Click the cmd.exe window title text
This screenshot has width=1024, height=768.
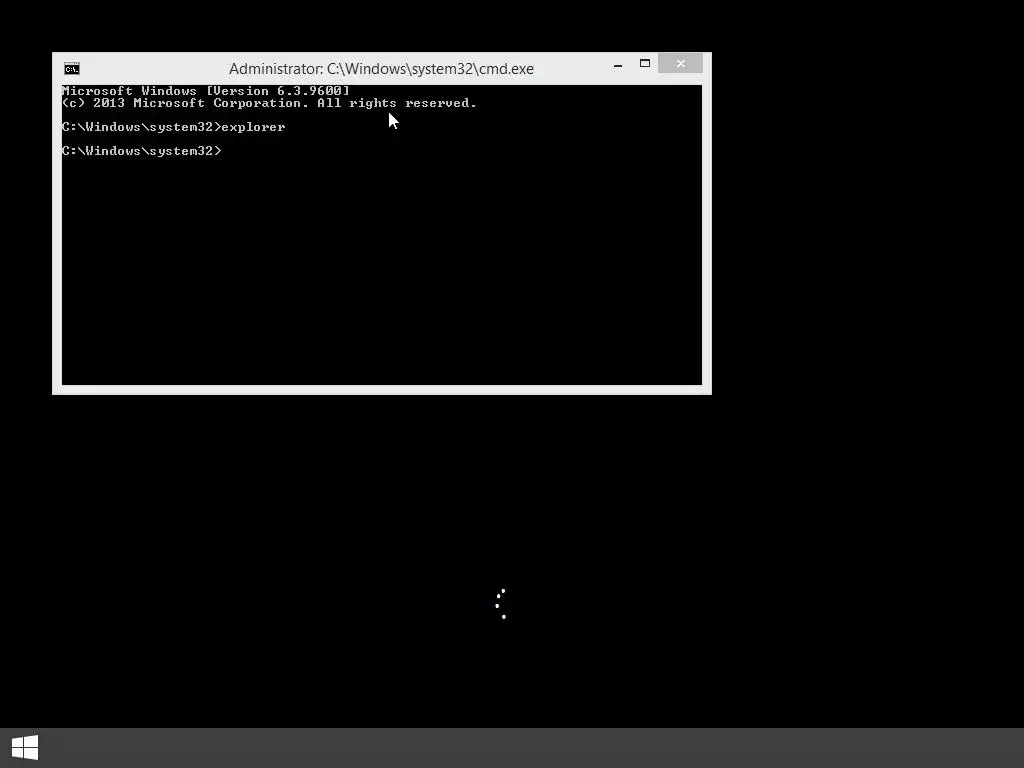click(x=381, y=69)
